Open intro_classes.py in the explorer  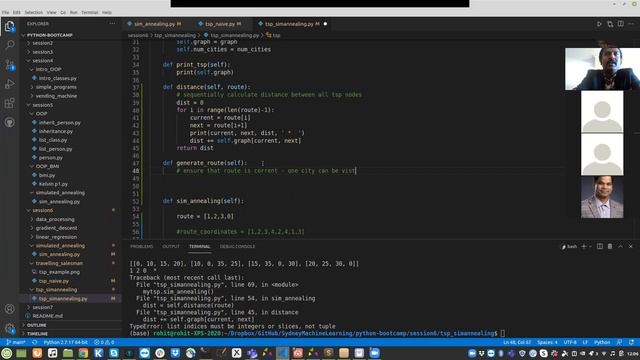click(58, 78)
